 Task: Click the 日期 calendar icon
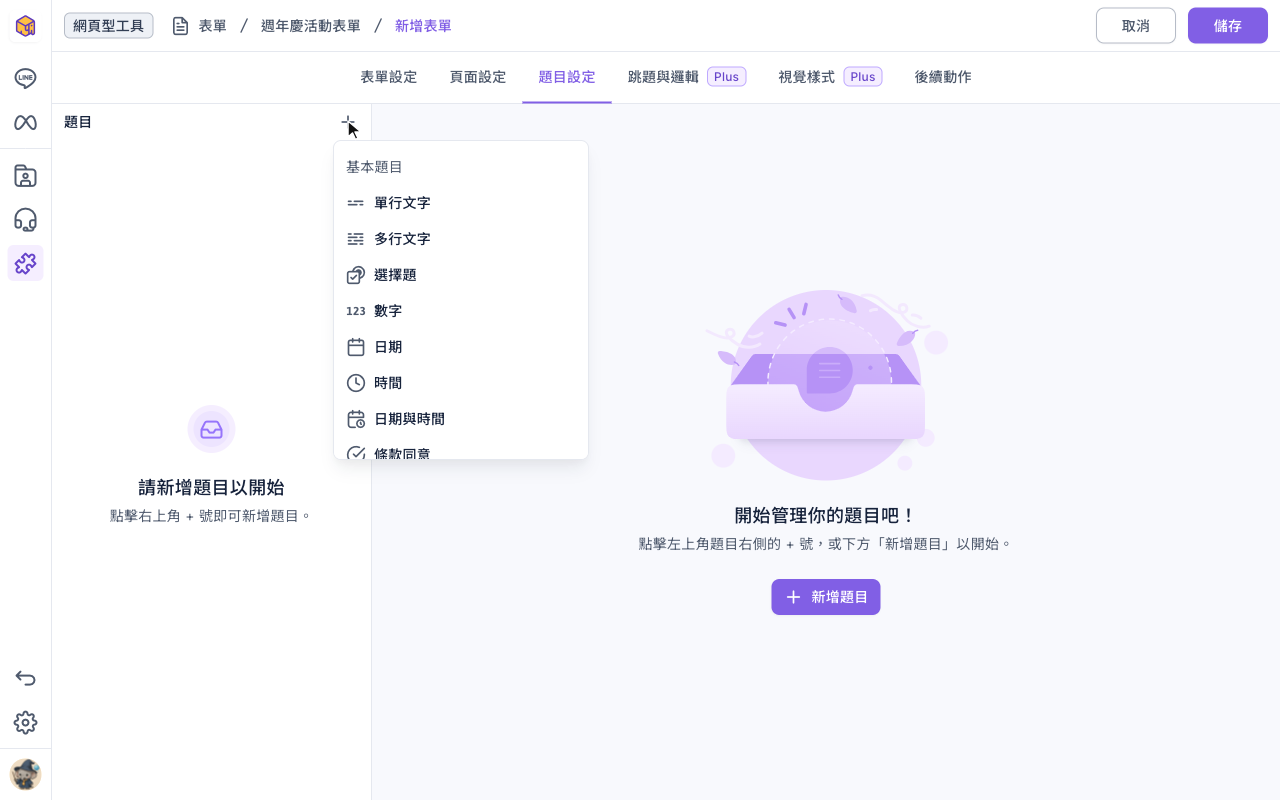[355, 347]
